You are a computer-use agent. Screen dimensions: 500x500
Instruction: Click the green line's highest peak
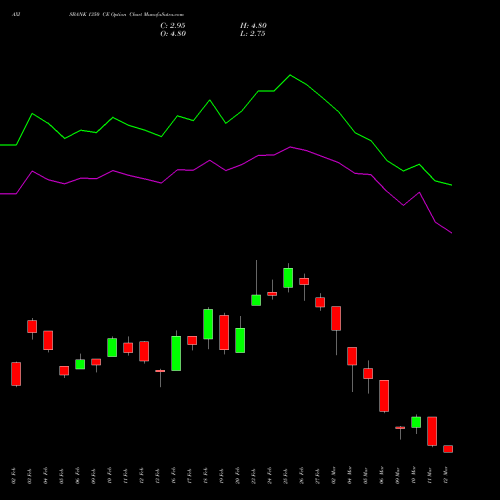pos(290,75)
